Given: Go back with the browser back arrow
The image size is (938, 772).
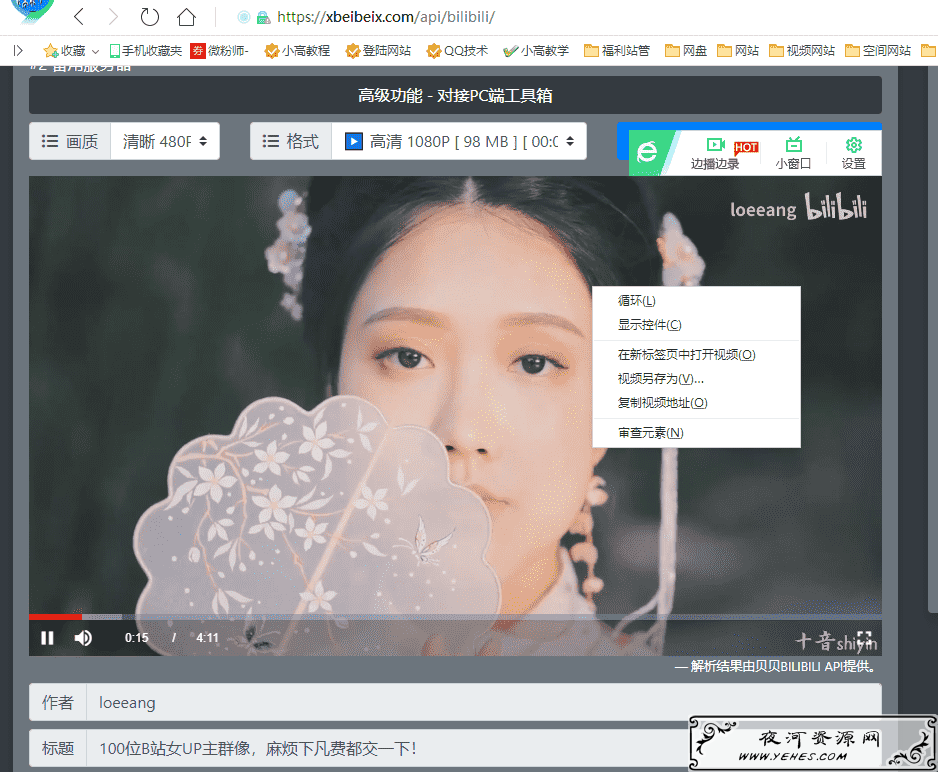Looking at the screenshot, I should 78,17.
